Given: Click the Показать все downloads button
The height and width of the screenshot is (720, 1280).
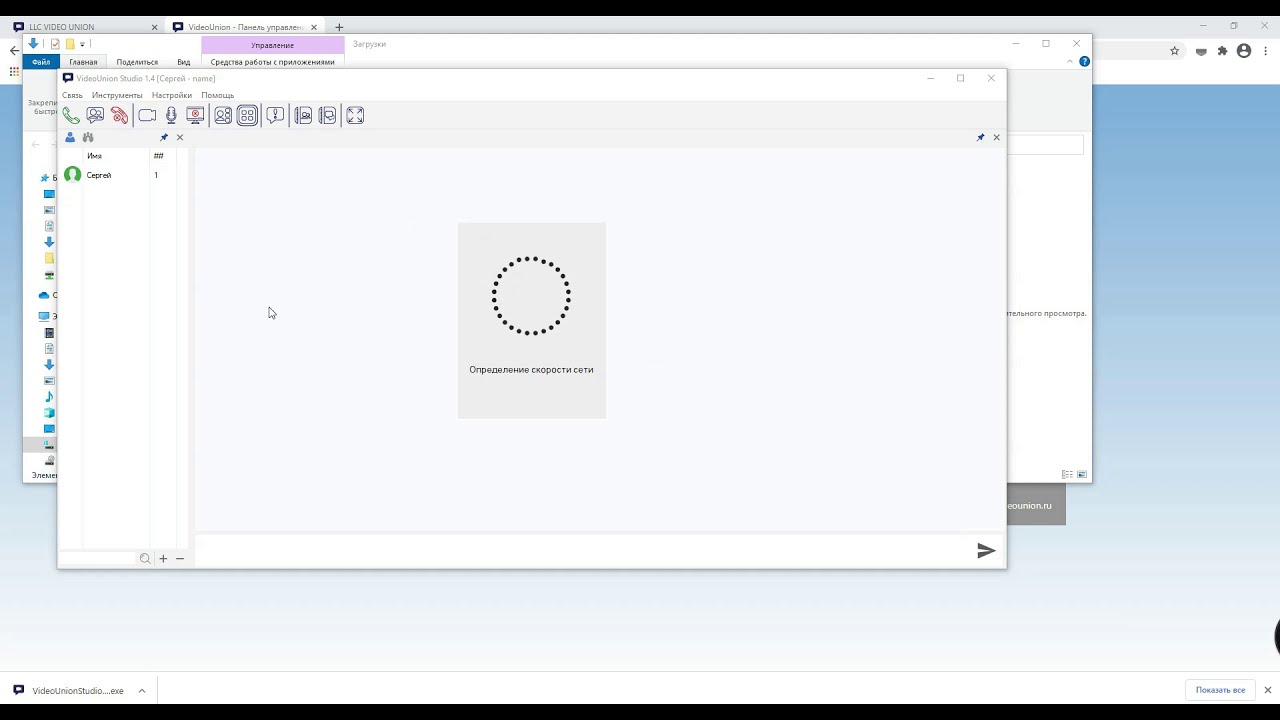Looking at the screenshot, I should coord(1220,690).
